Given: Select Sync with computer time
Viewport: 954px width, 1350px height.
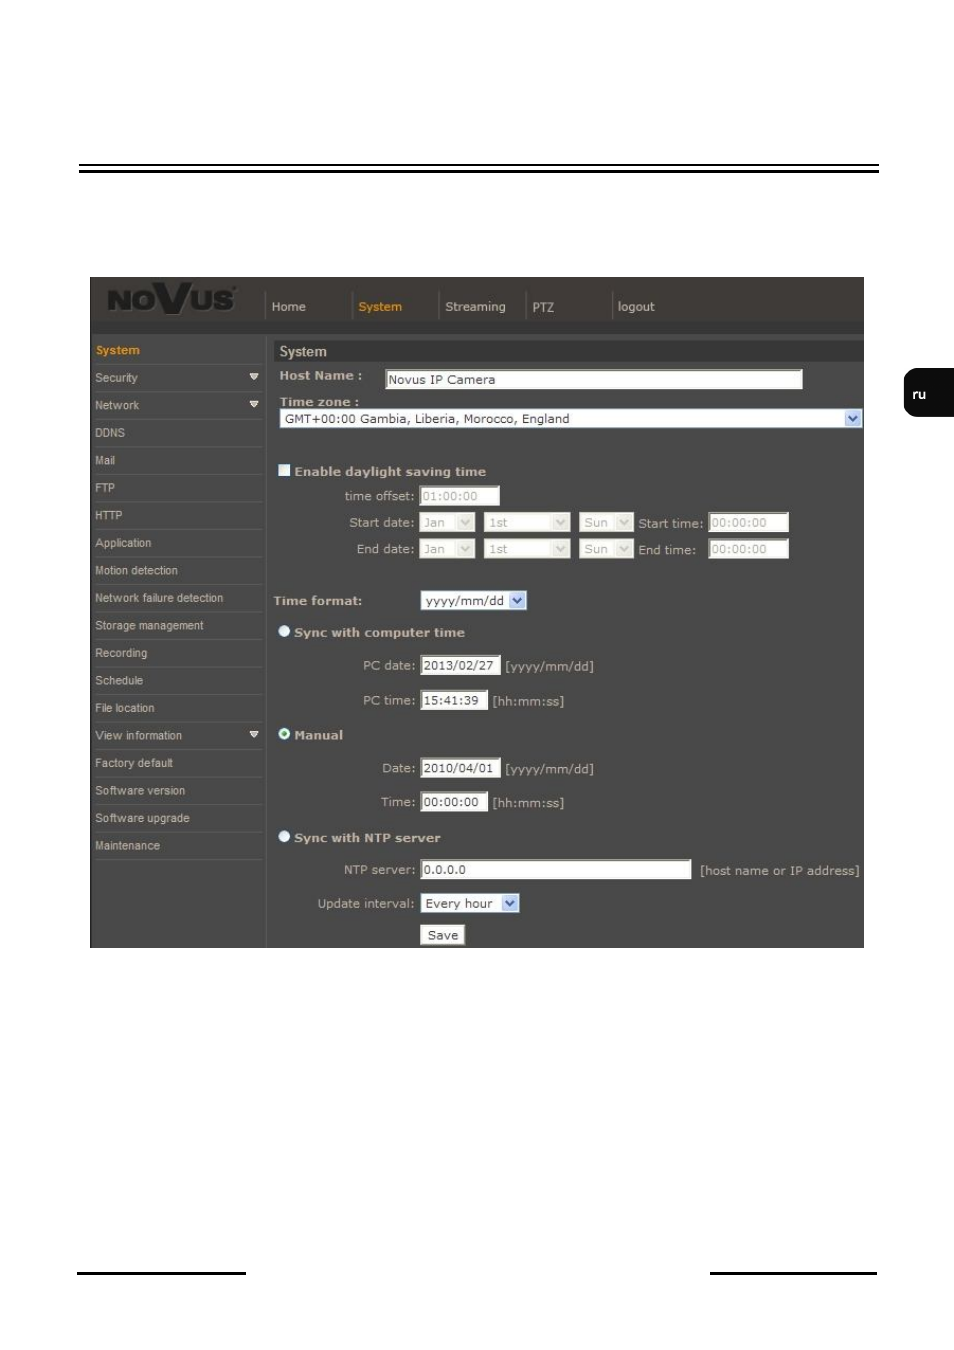Looking at the screenshot, I should click(284, 631).
